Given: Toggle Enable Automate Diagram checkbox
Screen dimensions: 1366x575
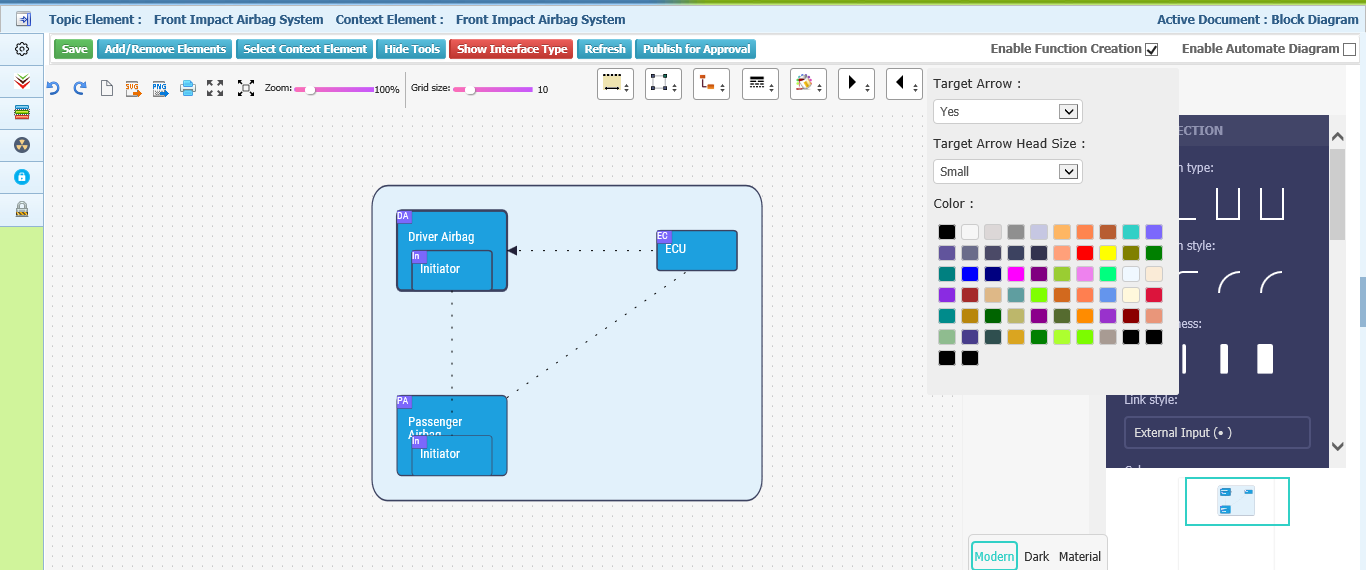Looking at the screenshot, I should 1350,49.
